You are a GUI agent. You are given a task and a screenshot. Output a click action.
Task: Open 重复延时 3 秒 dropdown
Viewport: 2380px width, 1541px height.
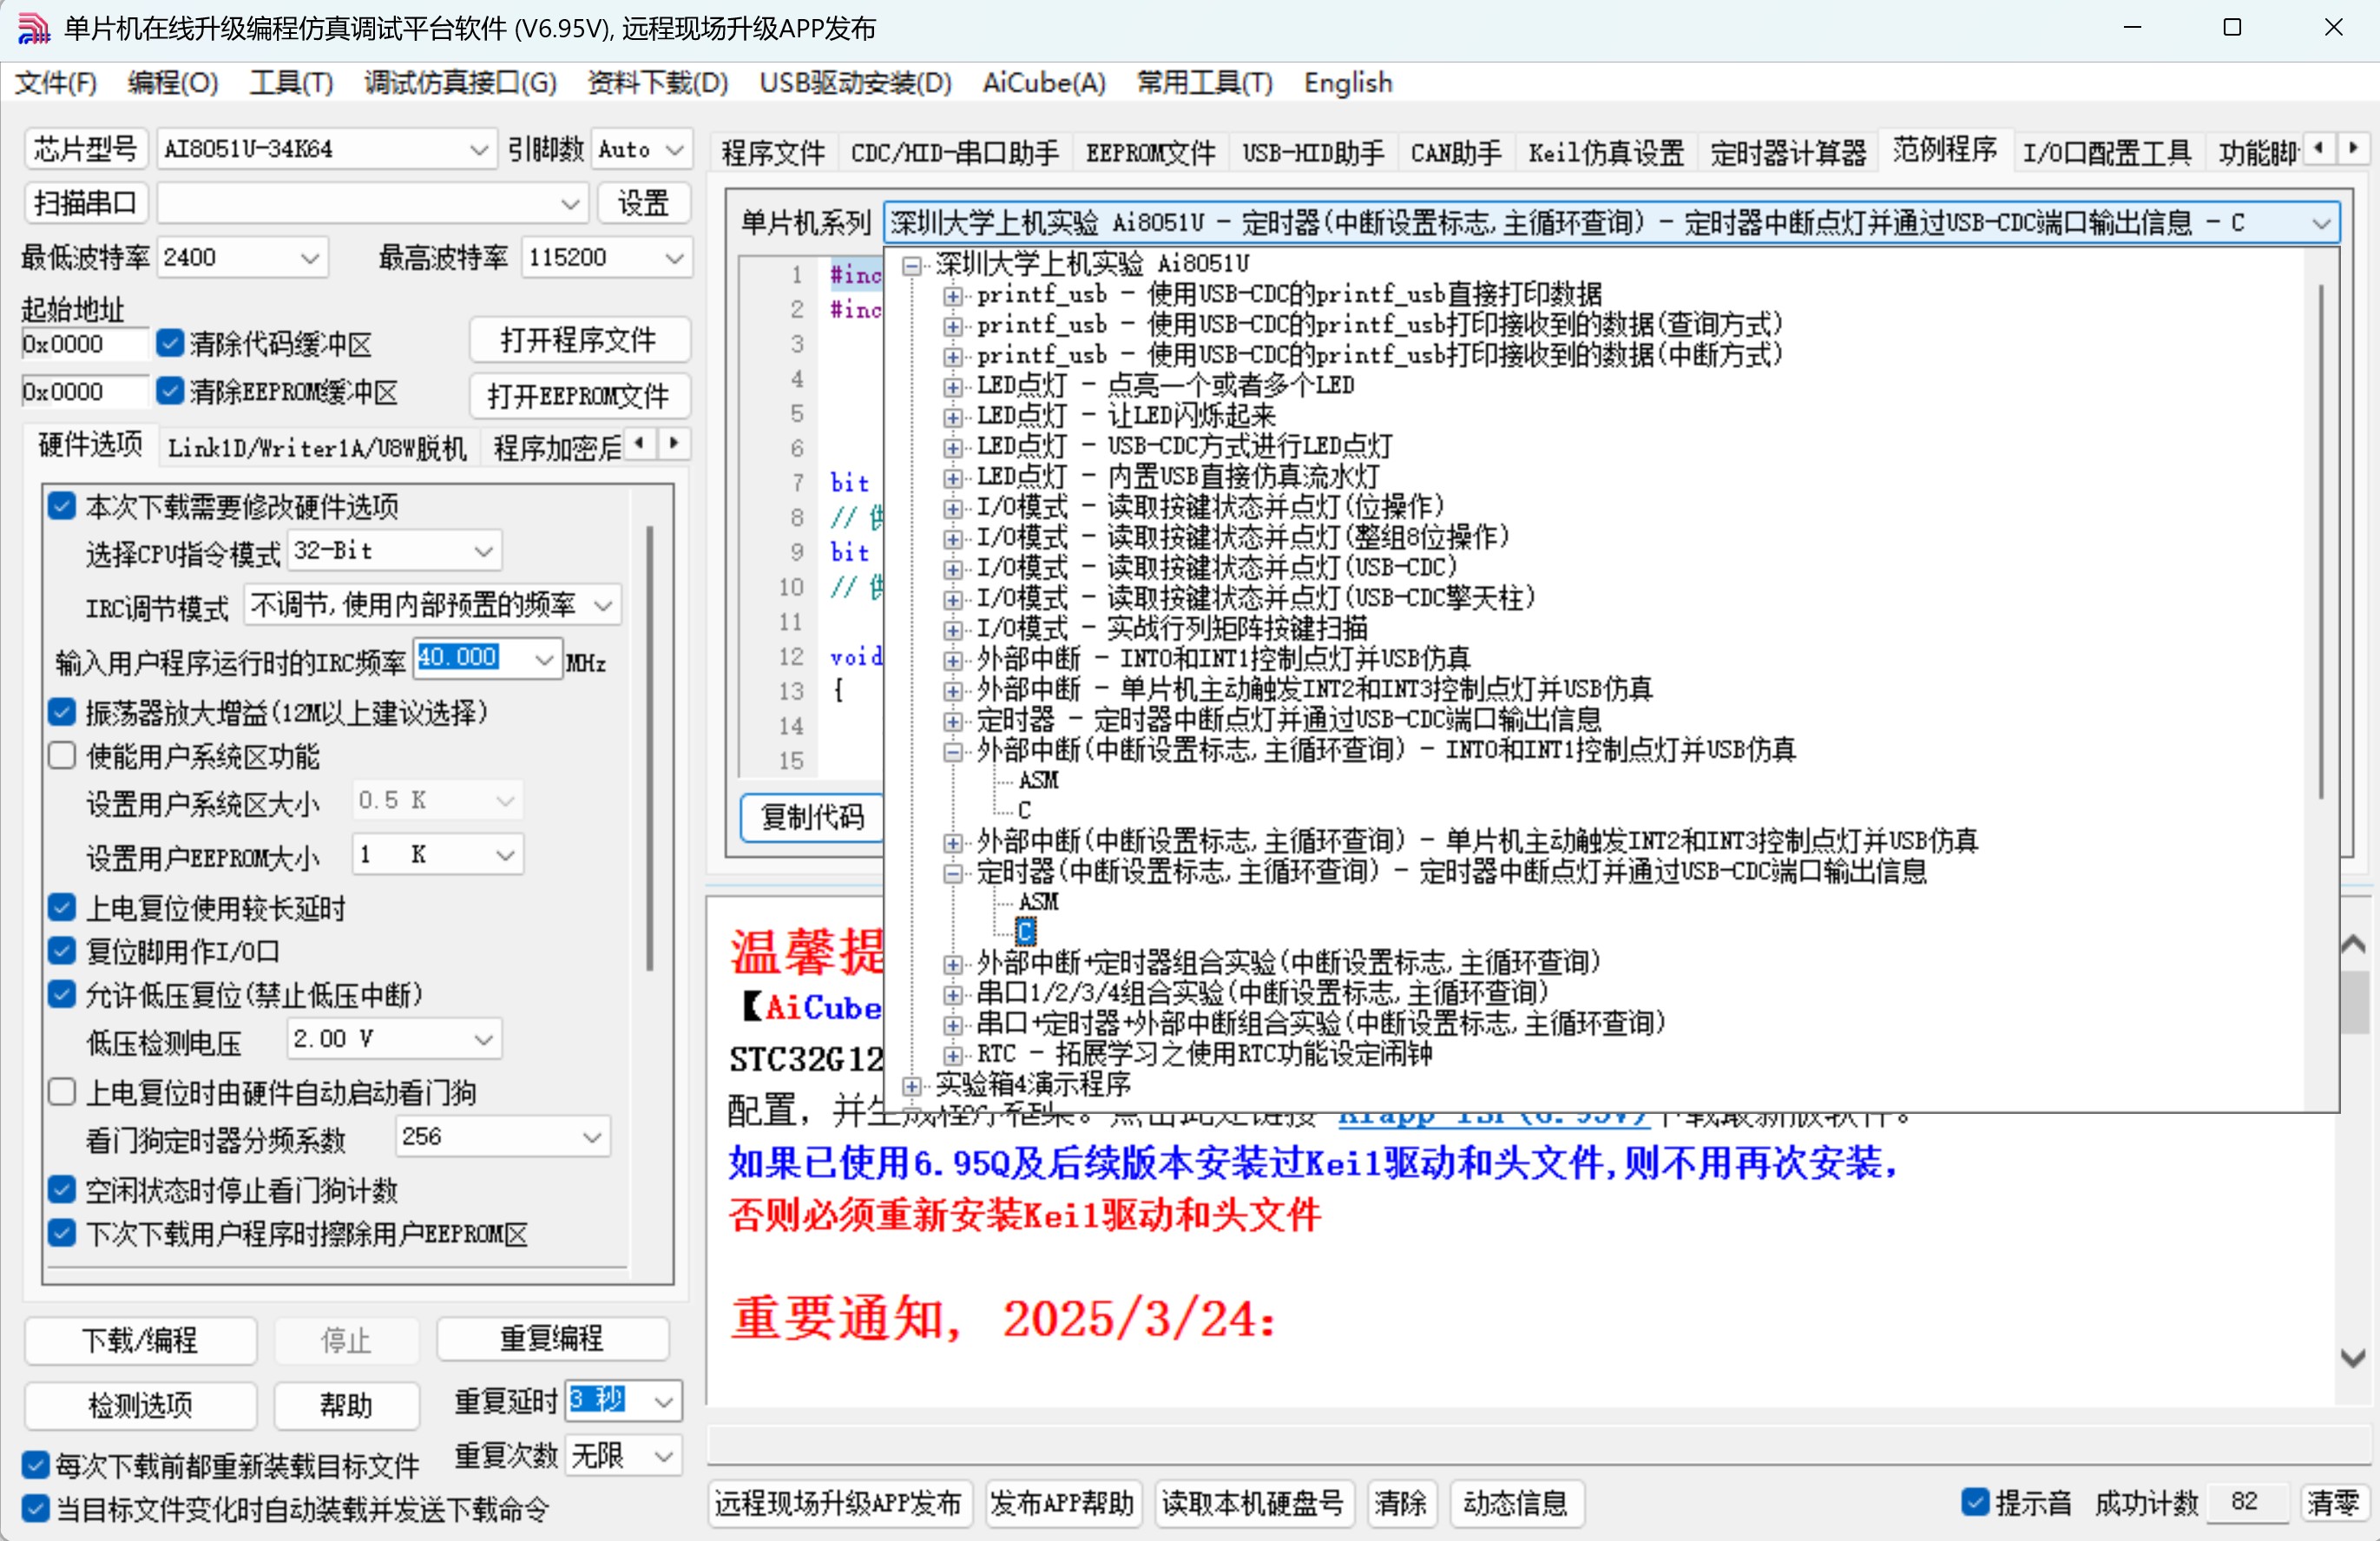624,1401
